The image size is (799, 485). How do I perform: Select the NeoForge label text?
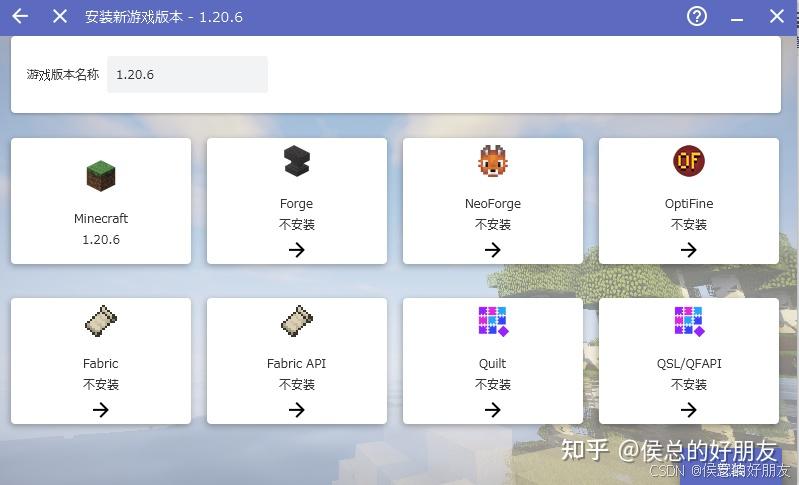492,204
